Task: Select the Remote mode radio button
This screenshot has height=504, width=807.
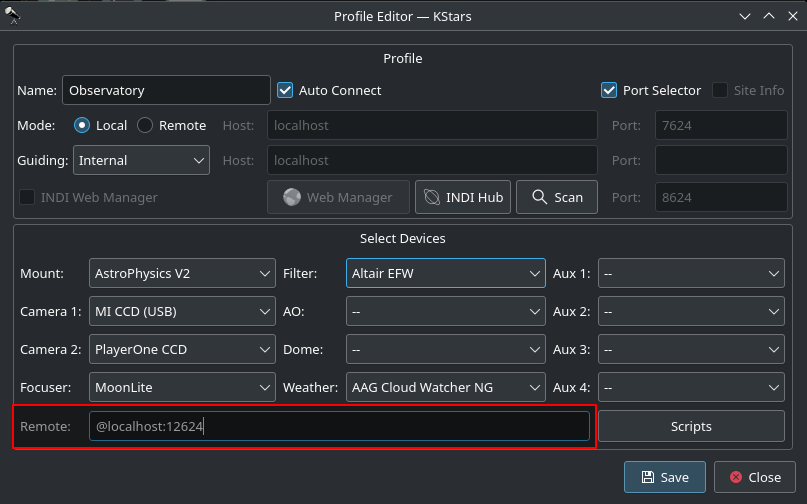Action: click(x=145, y=125)
